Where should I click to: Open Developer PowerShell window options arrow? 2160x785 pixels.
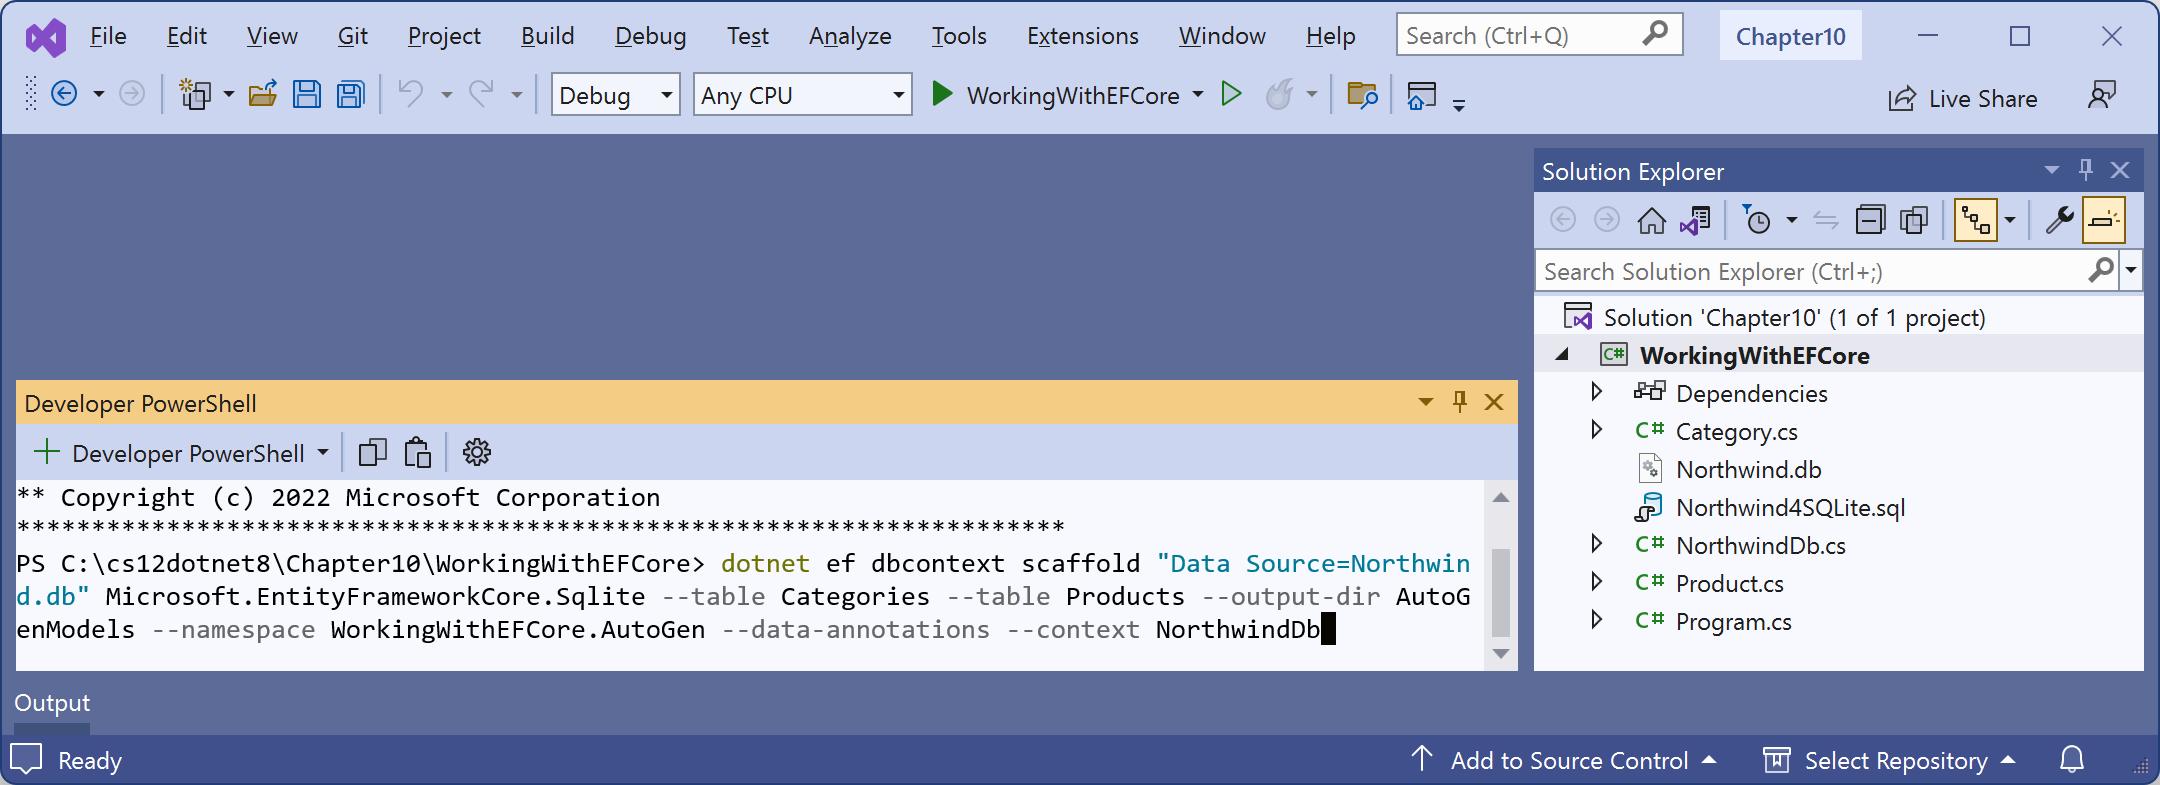[x=1426, y=402]
